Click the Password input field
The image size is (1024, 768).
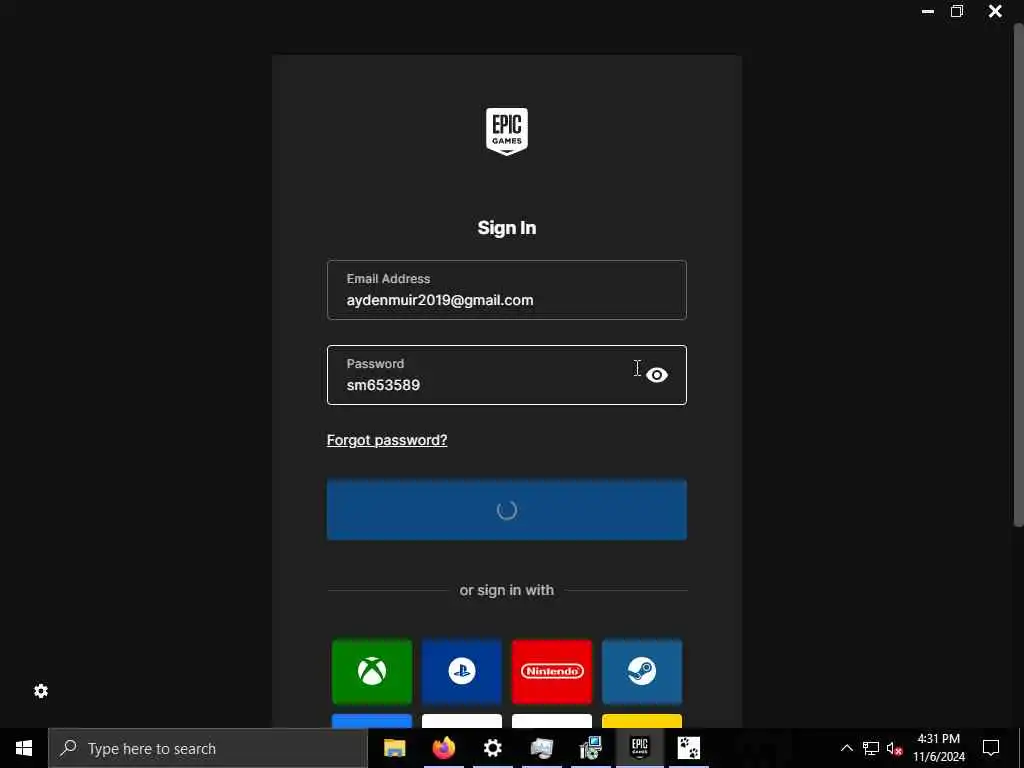(x=507, y=375)
